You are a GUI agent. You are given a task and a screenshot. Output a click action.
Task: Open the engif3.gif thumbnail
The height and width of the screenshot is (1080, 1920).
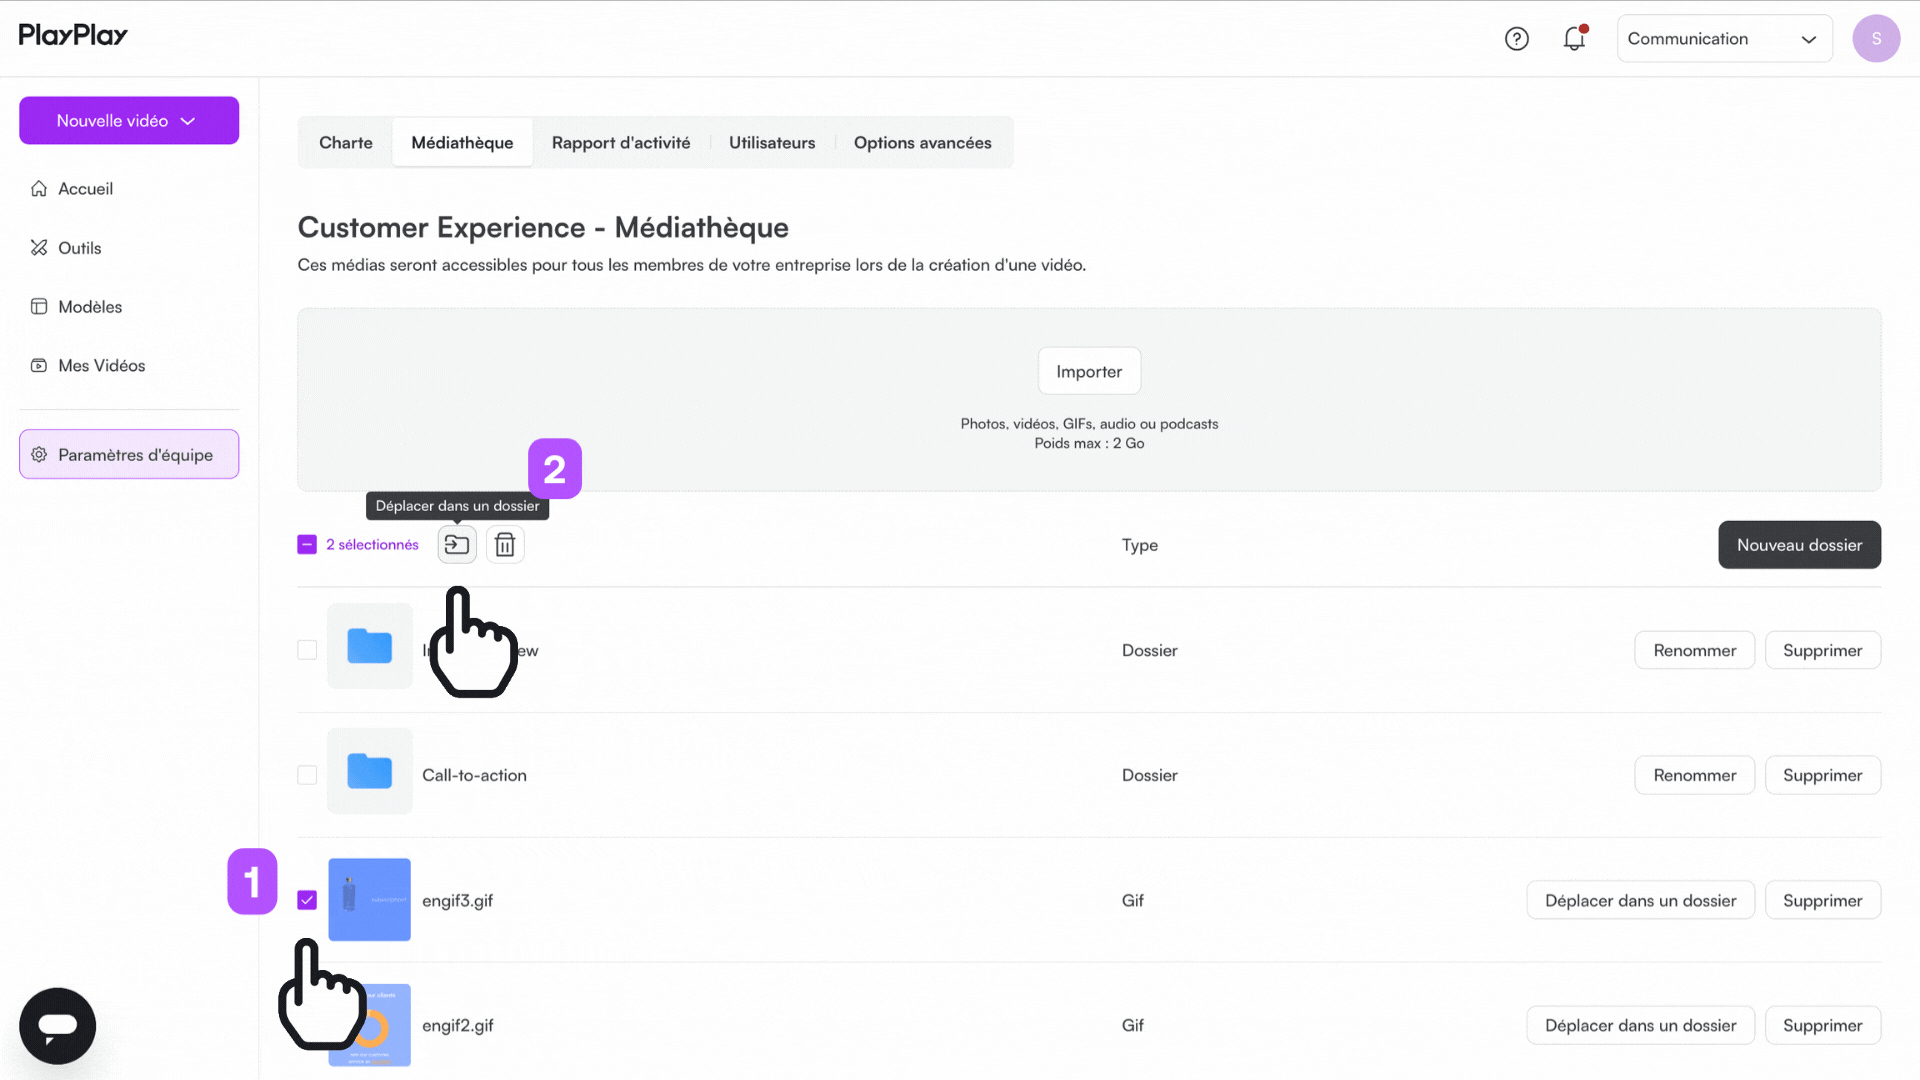click(x=370, y=899)
